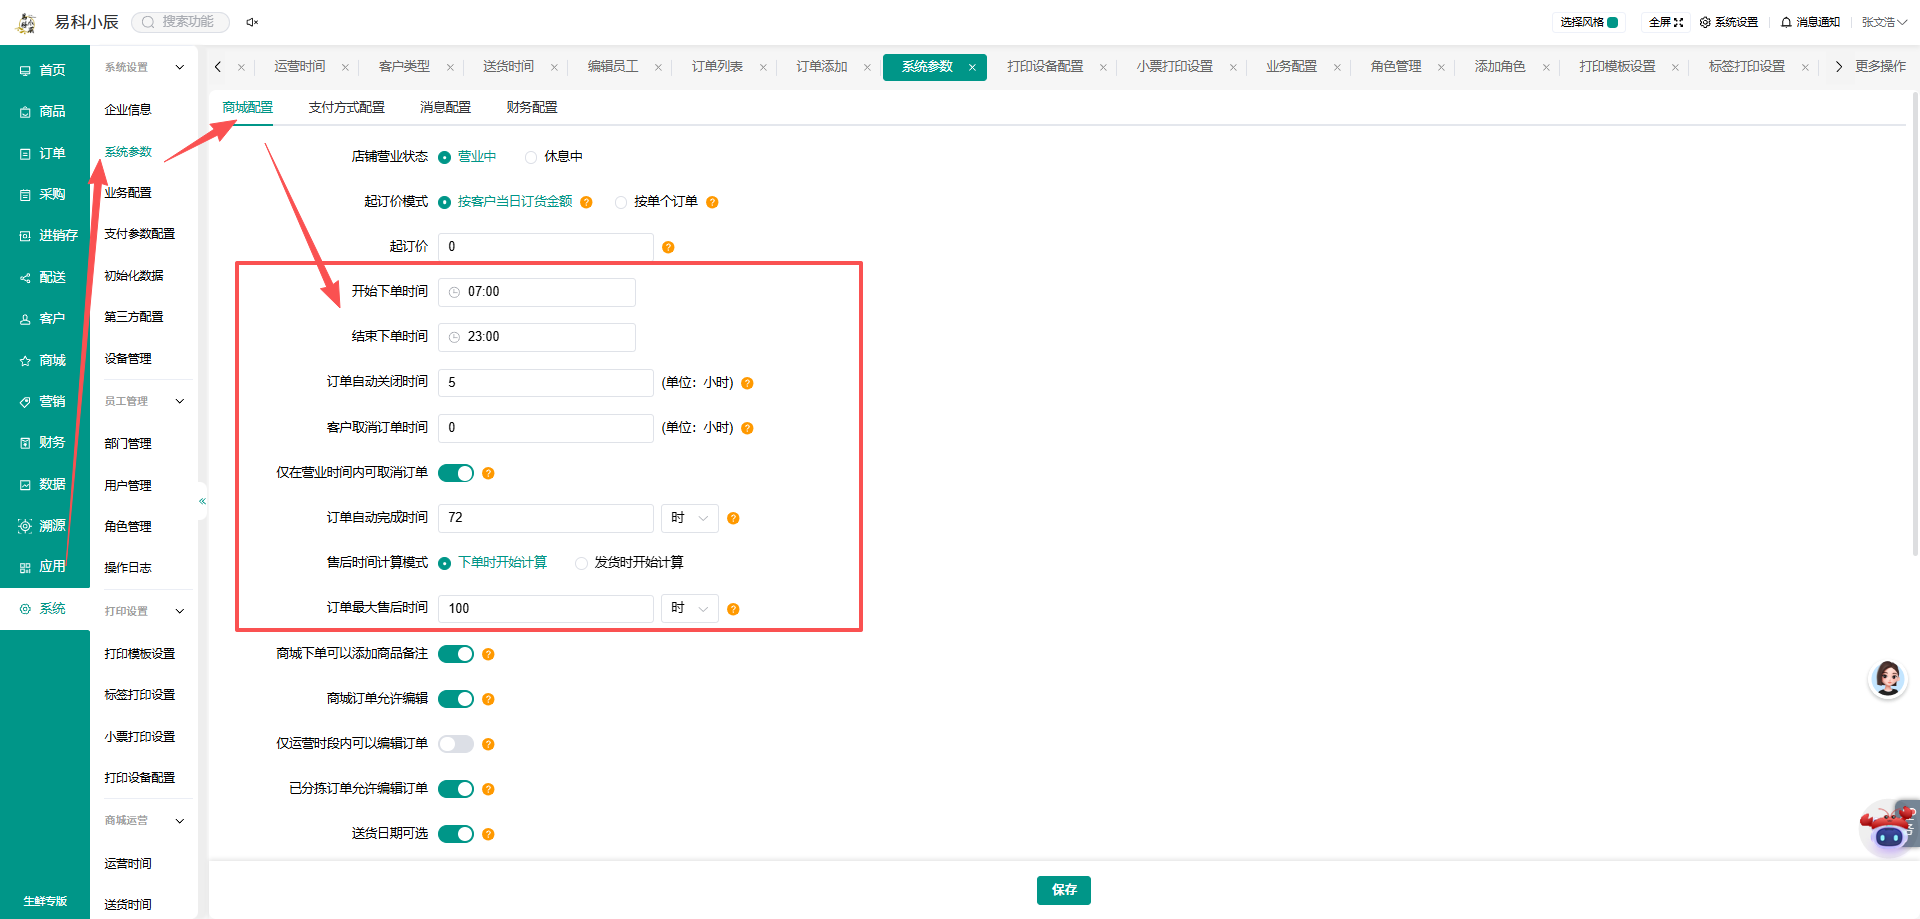Click the mute speaker icon in top bar
This screenshot has width=1920, height=919.
[x=252, y=22]
